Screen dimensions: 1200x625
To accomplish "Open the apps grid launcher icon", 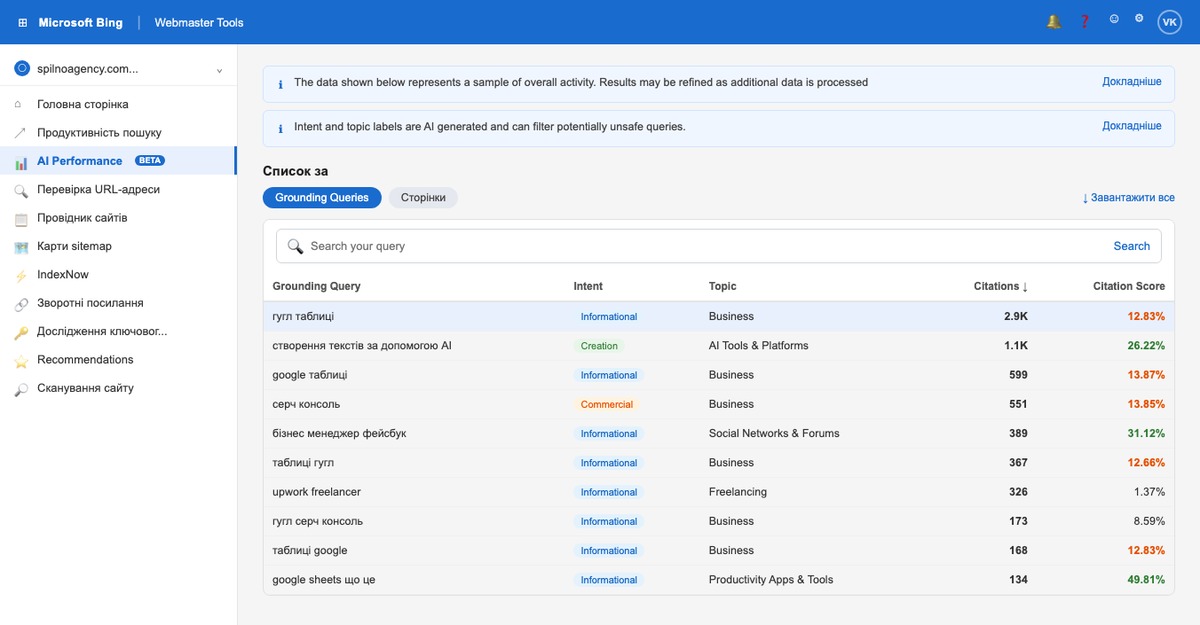I will click(x=23, y=22).
